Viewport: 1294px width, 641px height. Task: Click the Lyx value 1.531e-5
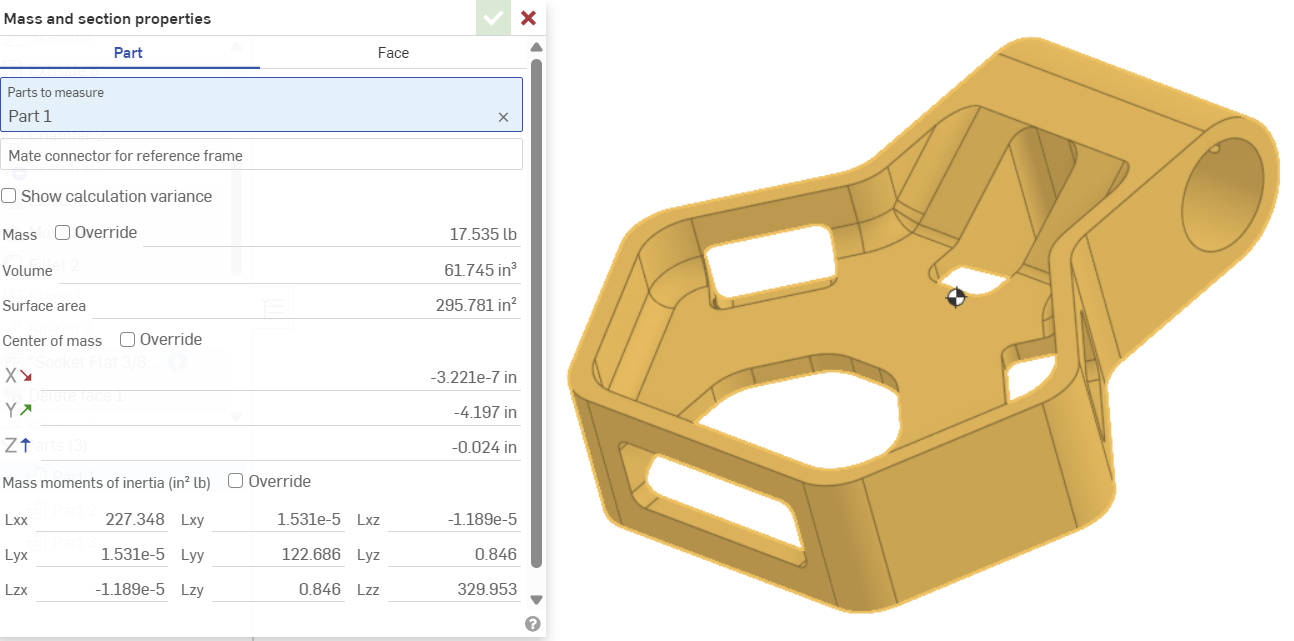tap(133, 554)
